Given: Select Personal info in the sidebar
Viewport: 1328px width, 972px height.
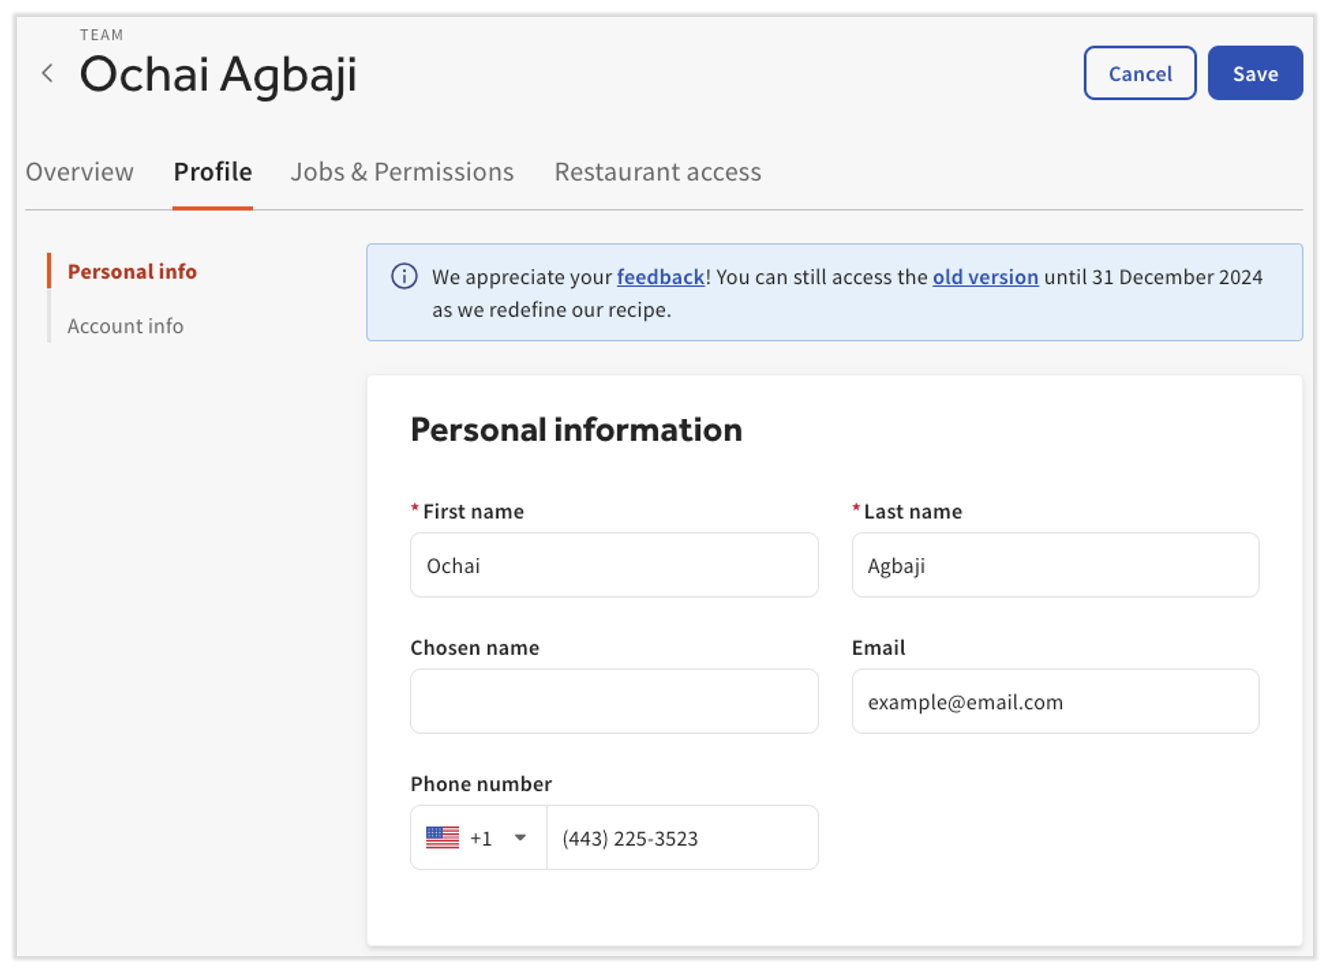Looking at the screenshot, I should coord(131,271).
